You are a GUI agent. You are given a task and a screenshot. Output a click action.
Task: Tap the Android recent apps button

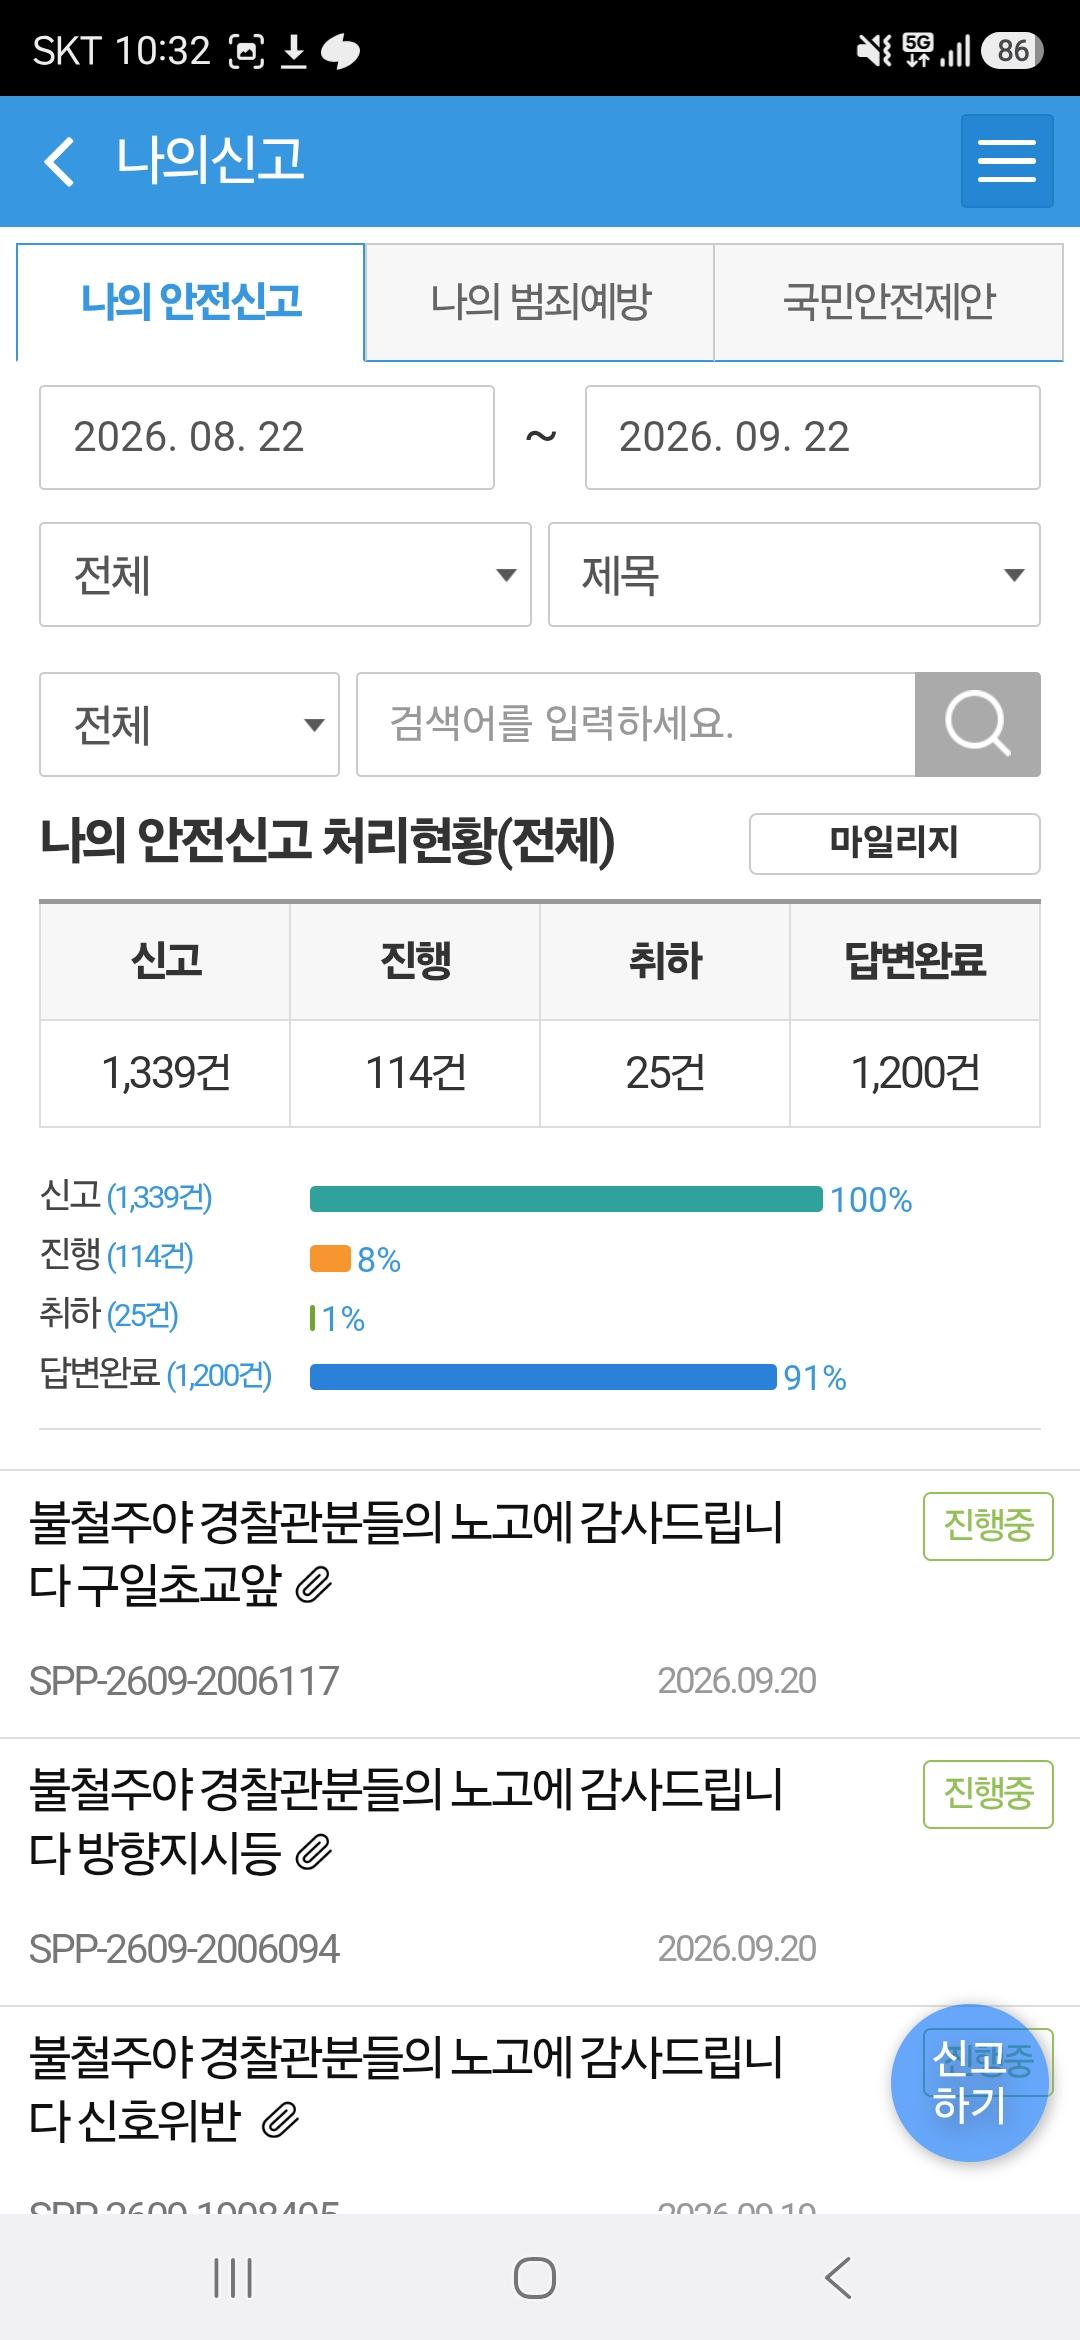233,2279
